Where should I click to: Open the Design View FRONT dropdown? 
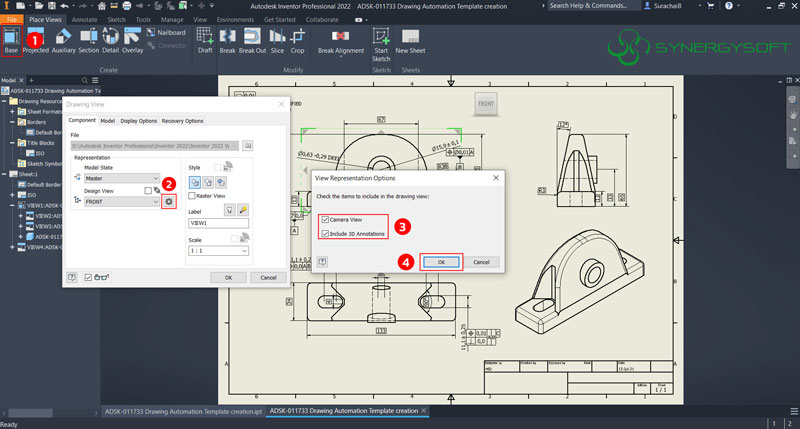(x=122, y=201)
